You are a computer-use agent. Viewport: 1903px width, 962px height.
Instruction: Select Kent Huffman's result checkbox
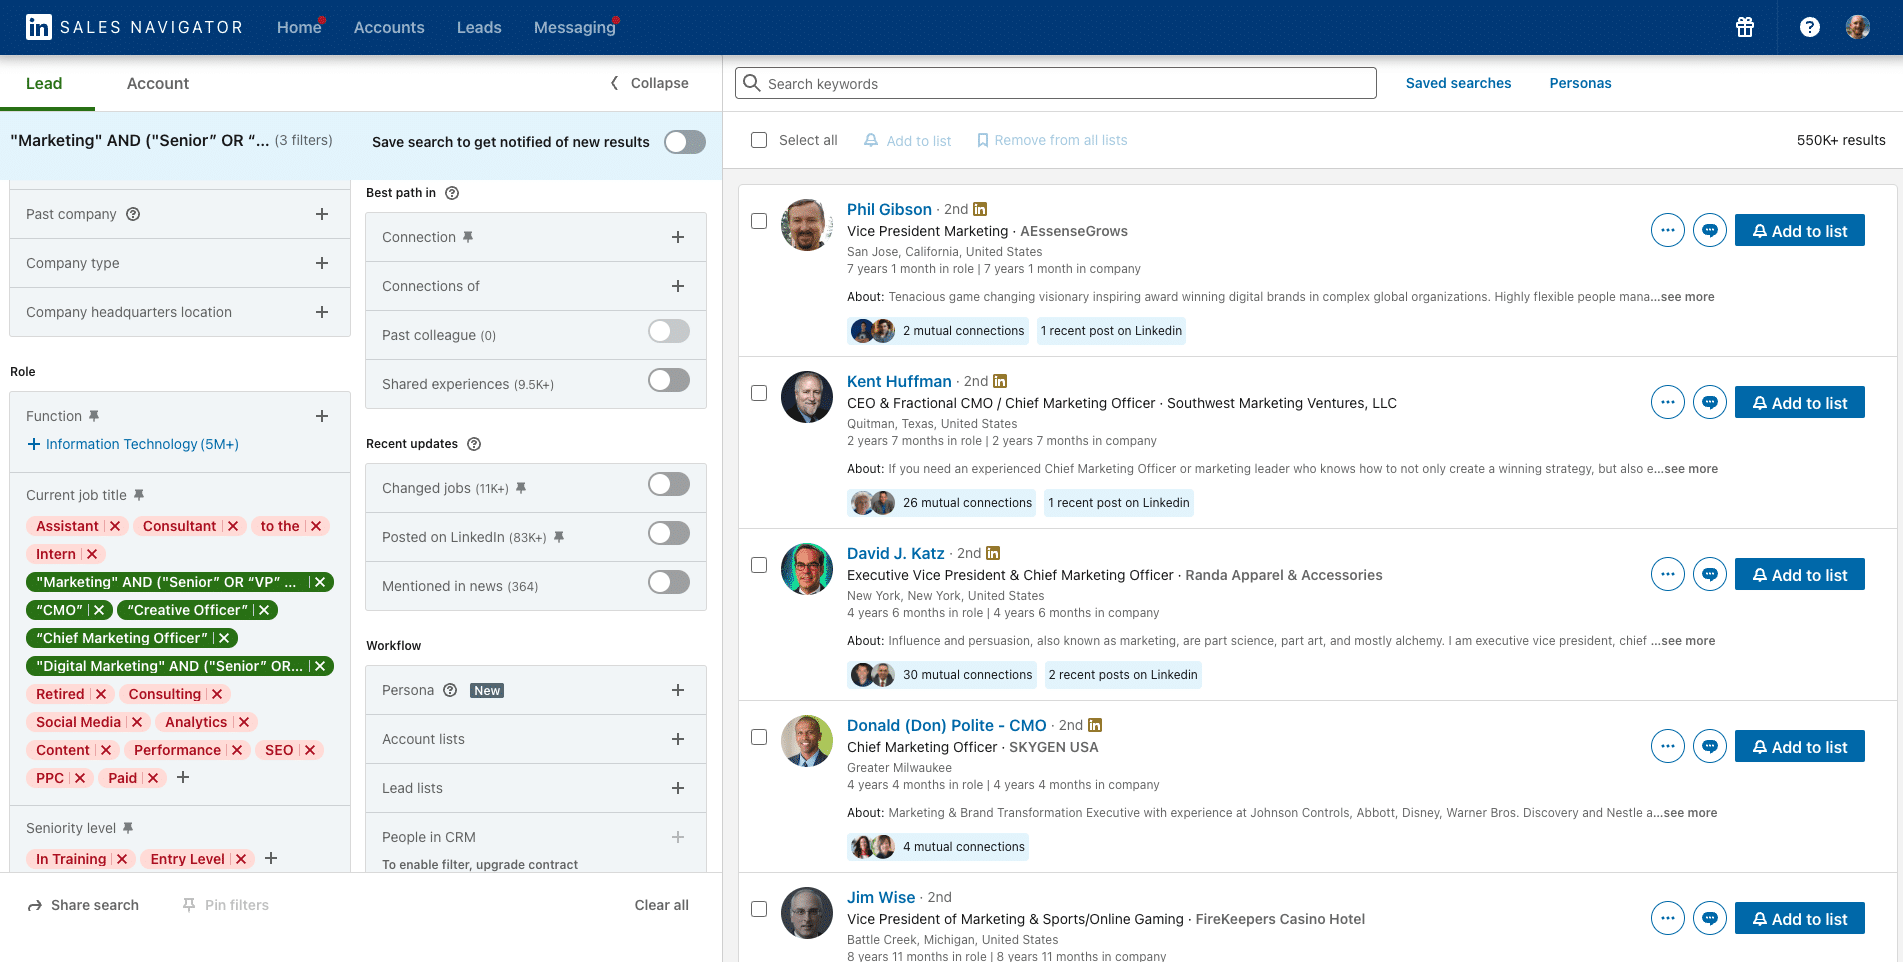point(759,393)
